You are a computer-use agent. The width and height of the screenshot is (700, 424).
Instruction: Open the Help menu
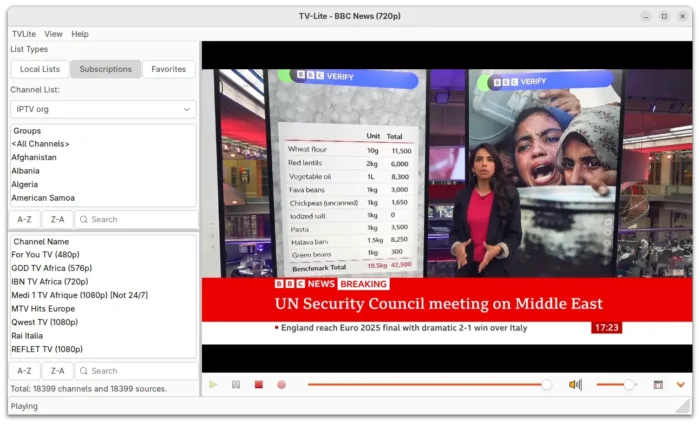80,34
